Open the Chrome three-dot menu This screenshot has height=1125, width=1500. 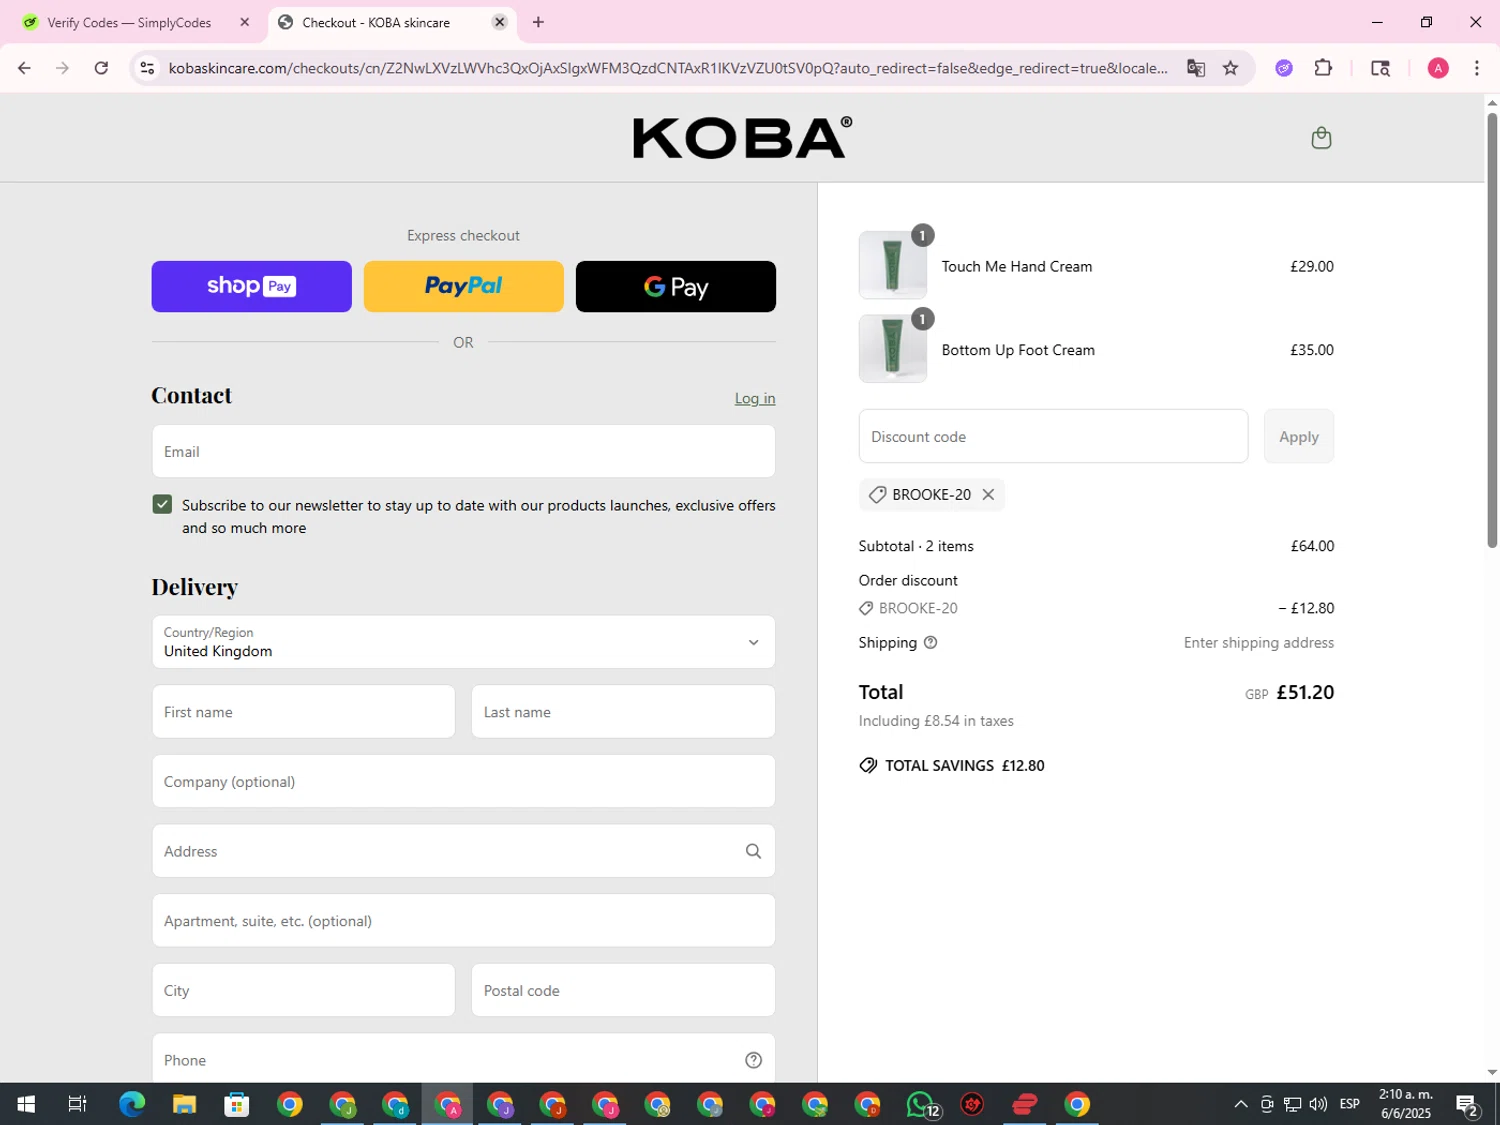tap(1477, 68)
